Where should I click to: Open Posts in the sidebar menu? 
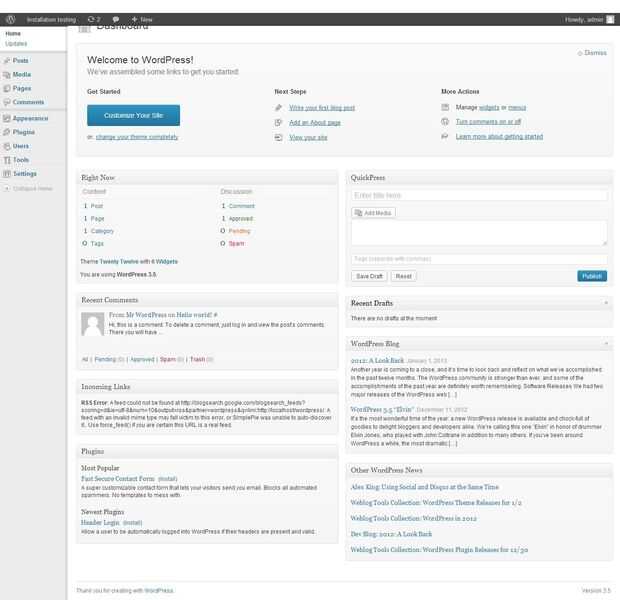pos(20,61)
